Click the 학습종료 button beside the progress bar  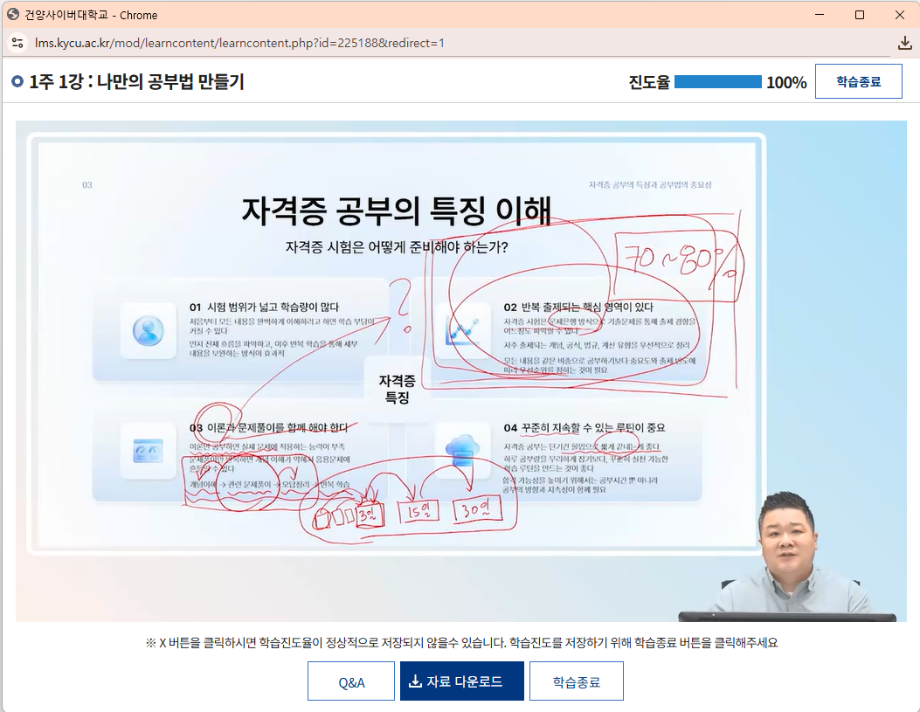coord(858,82)
